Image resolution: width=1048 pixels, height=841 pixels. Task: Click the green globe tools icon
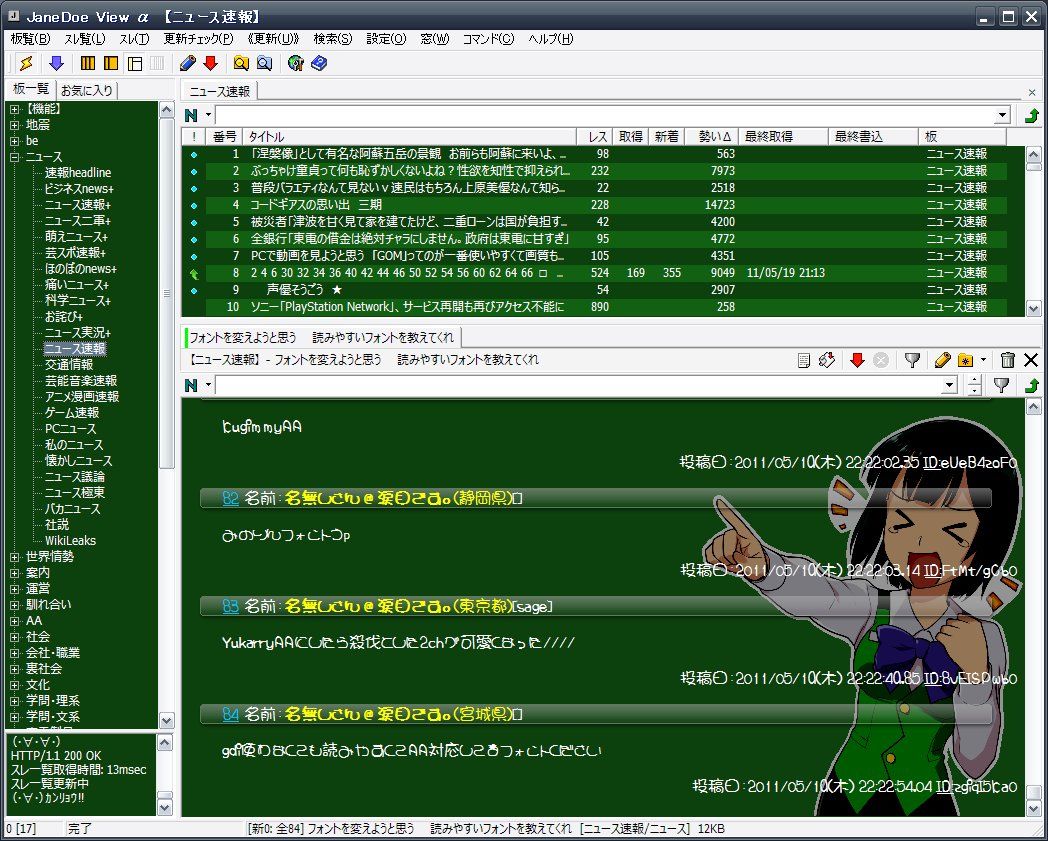pos(295,63)
